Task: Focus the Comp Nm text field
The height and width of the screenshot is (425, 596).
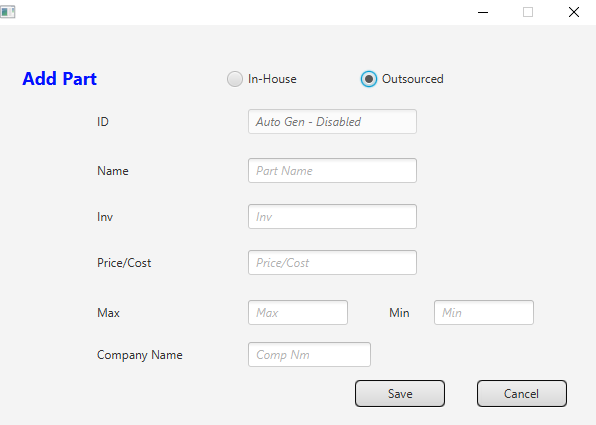Action: click(309, 355)
